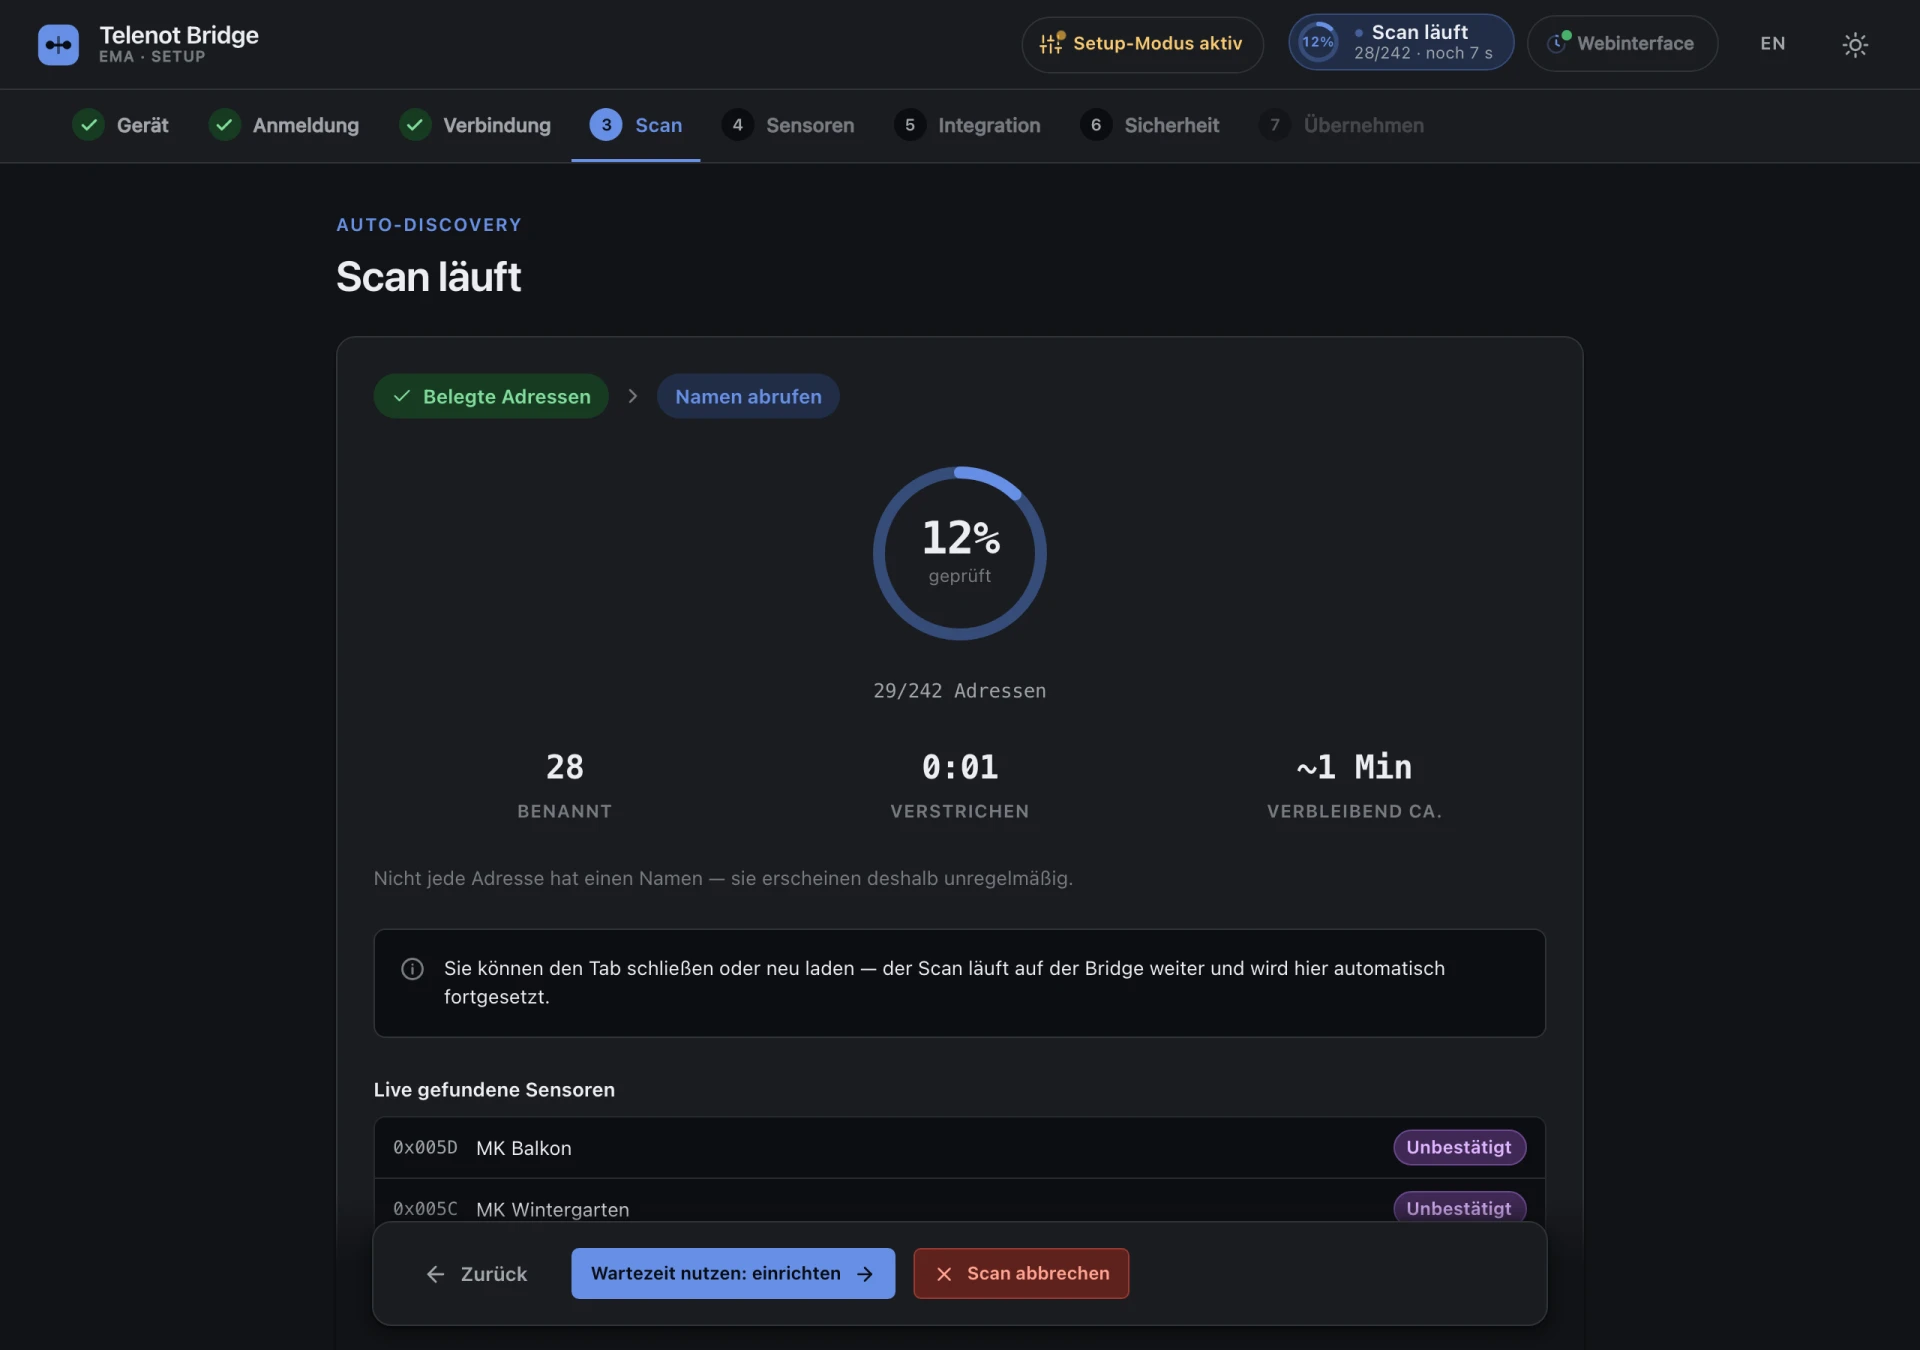This screenshot has height=1350, width=1920.
Task: Click the Setup-Modus aktiv badge
Action: (x=1142, y=44)
